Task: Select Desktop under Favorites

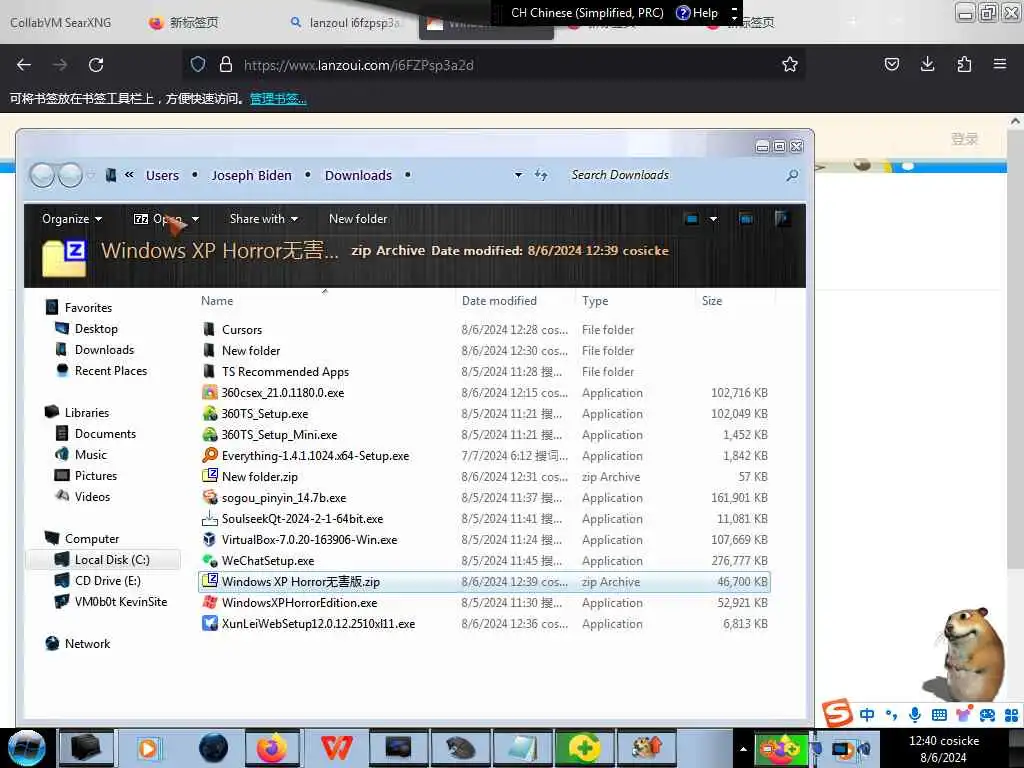Action: coord(96,329)
